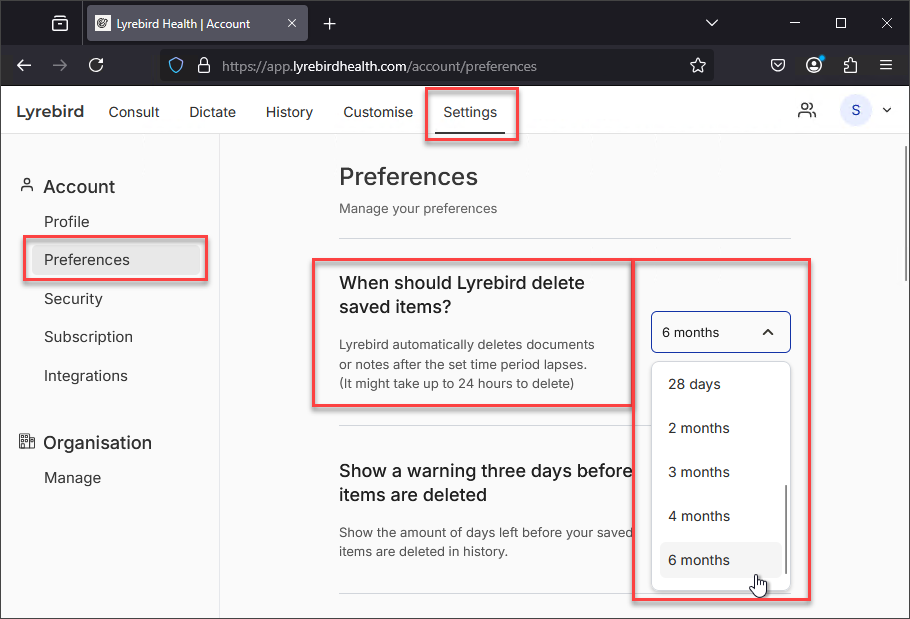This screenshot has width=910, height=619.
Task: Click the Preferences page heading
Action: (x=408, y=177)
